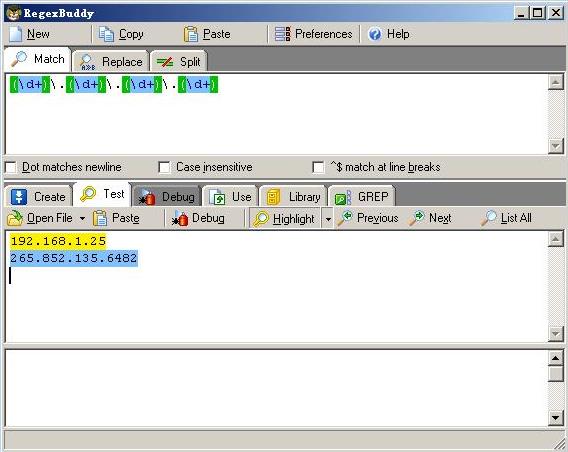Screen dimensions: 568x452
Task: Click the RegexBuddy title bar icon
Action: (x=14, y=14)
